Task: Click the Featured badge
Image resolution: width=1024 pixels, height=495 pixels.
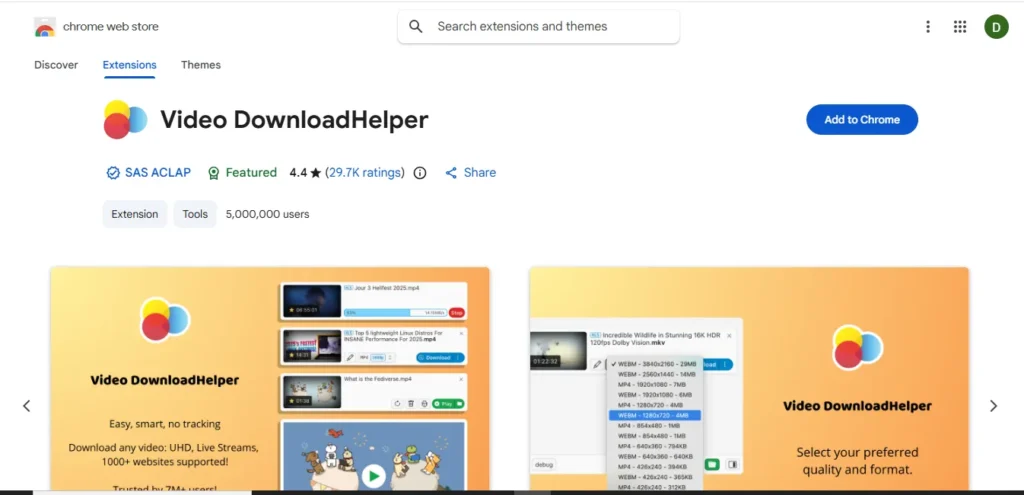Action: [242, 172]
